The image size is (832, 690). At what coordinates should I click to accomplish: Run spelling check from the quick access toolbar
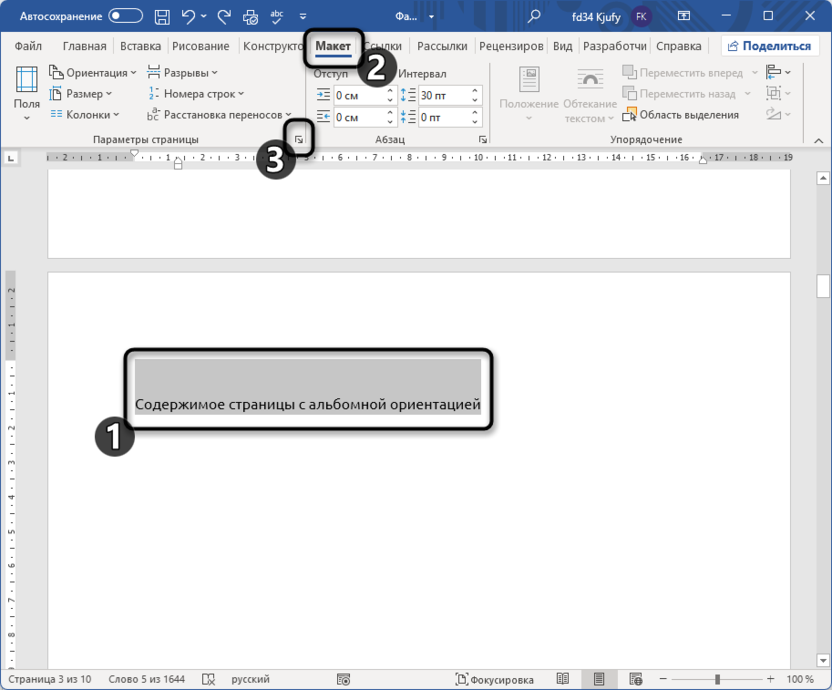276,17
